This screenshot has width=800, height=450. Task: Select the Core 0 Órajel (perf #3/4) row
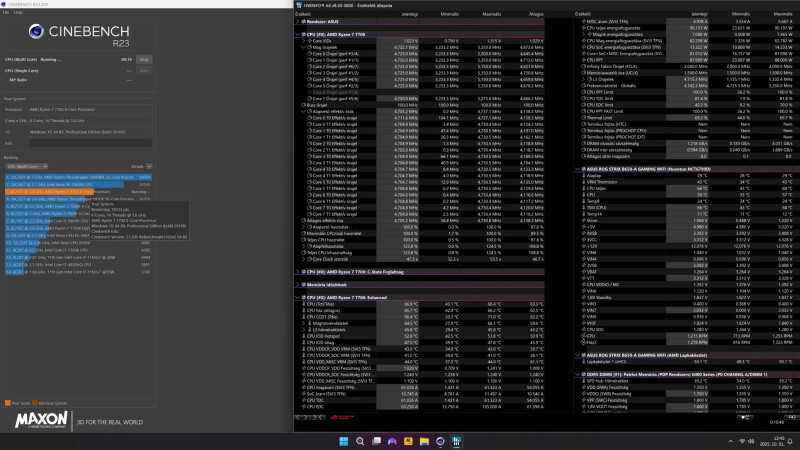[x=419, y=54]
